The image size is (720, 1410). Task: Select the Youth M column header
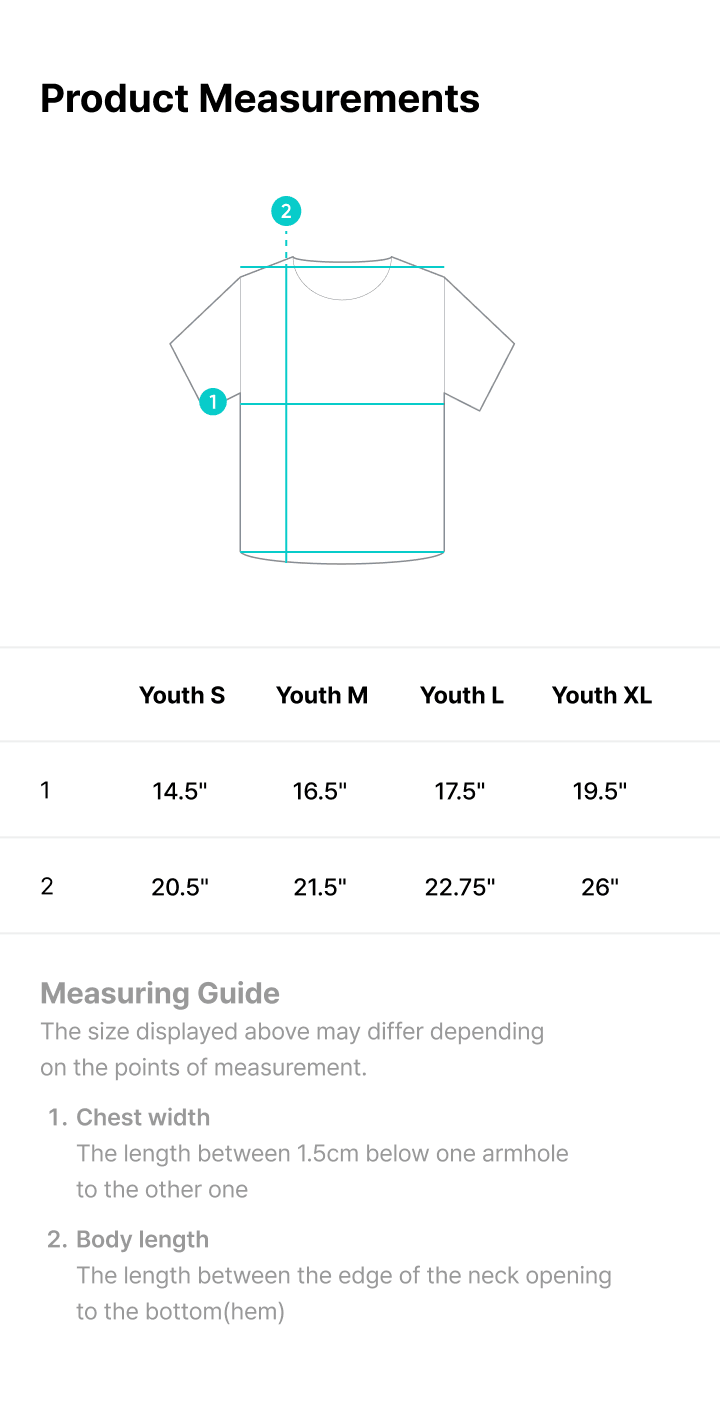pos(322,695)
